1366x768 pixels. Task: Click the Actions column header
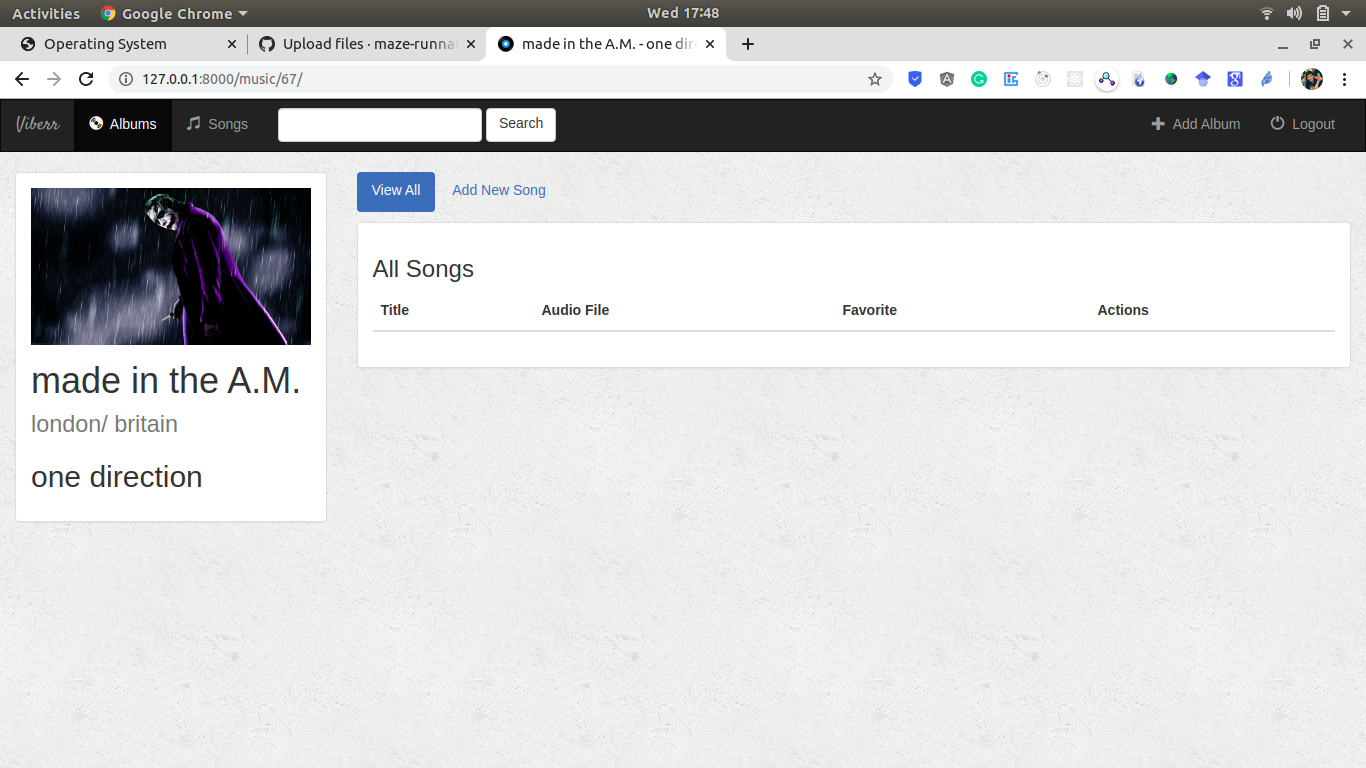pos(1123,310)
